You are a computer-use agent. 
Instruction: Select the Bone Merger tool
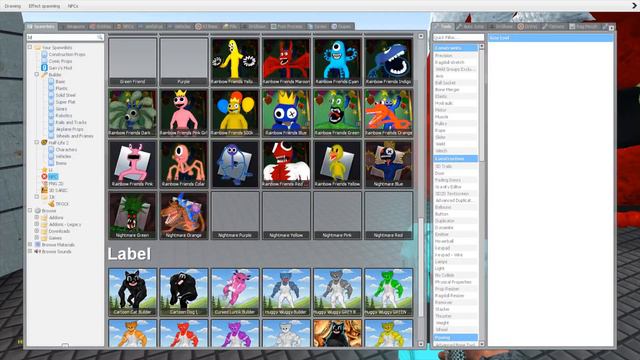(455, 89)
